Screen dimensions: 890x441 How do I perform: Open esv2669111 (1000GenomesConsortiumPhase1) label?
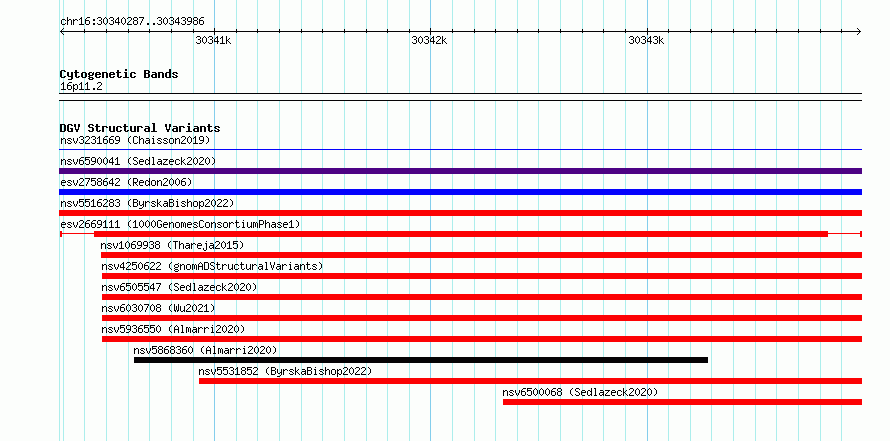180,224
